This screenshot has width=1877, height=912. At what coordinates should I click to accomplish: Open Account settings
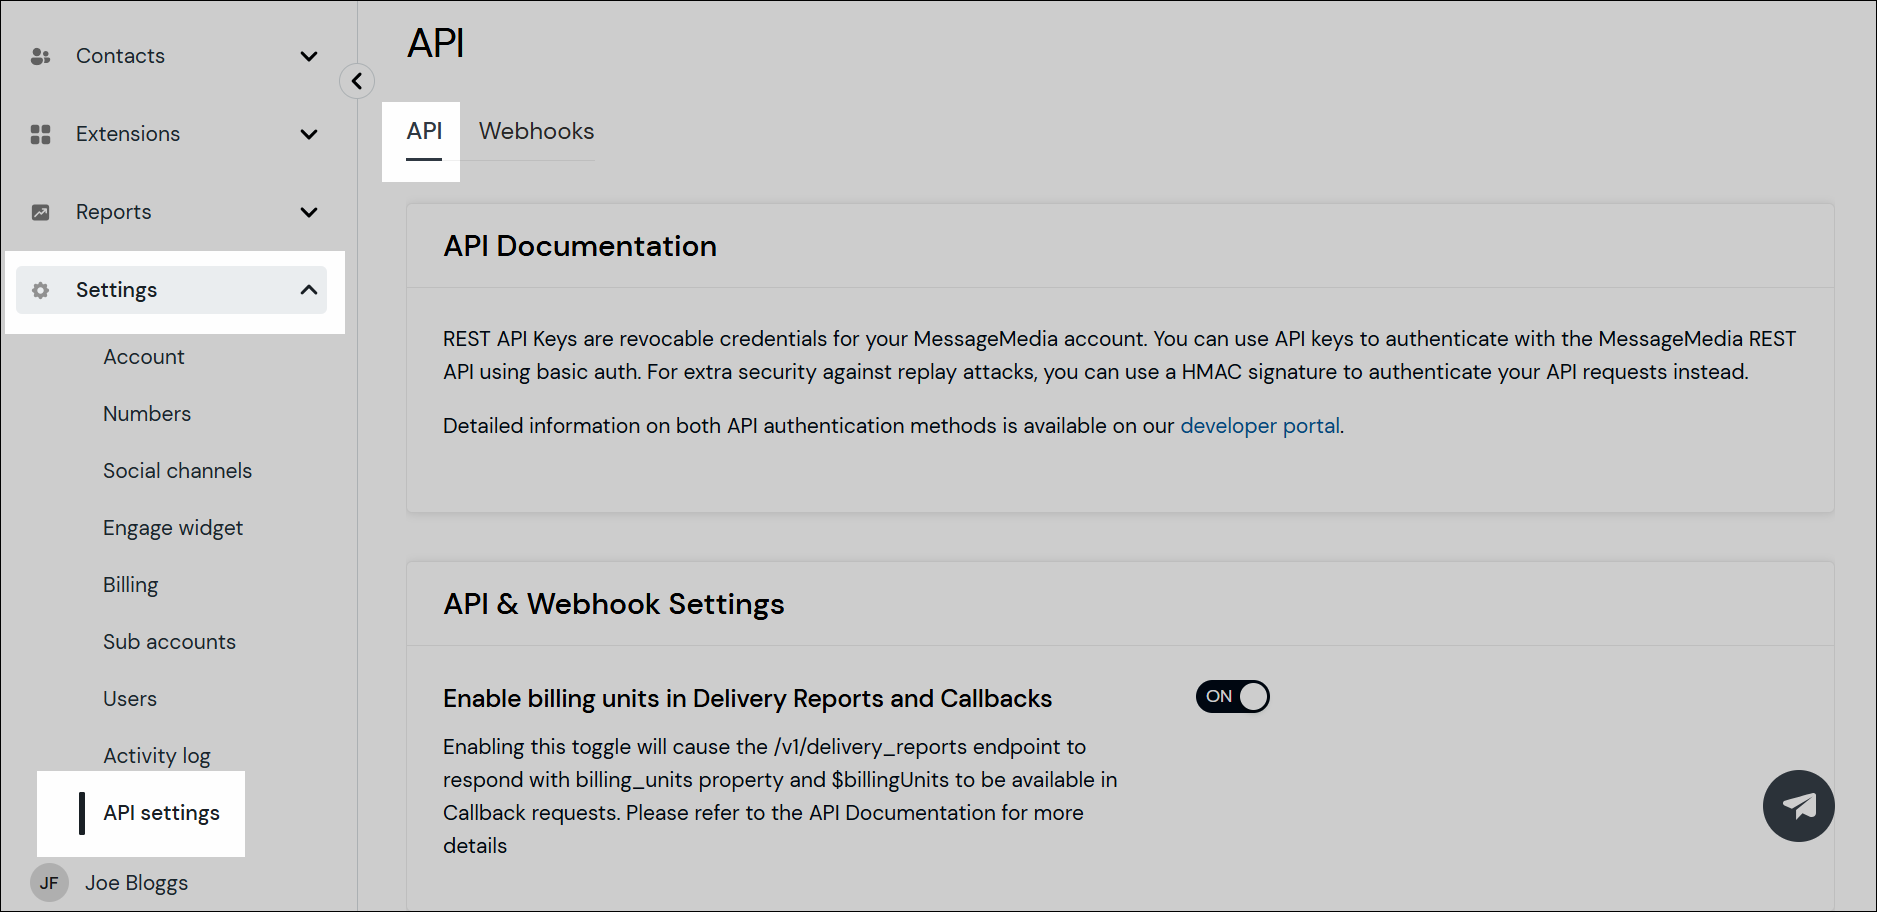pos(144,357)
